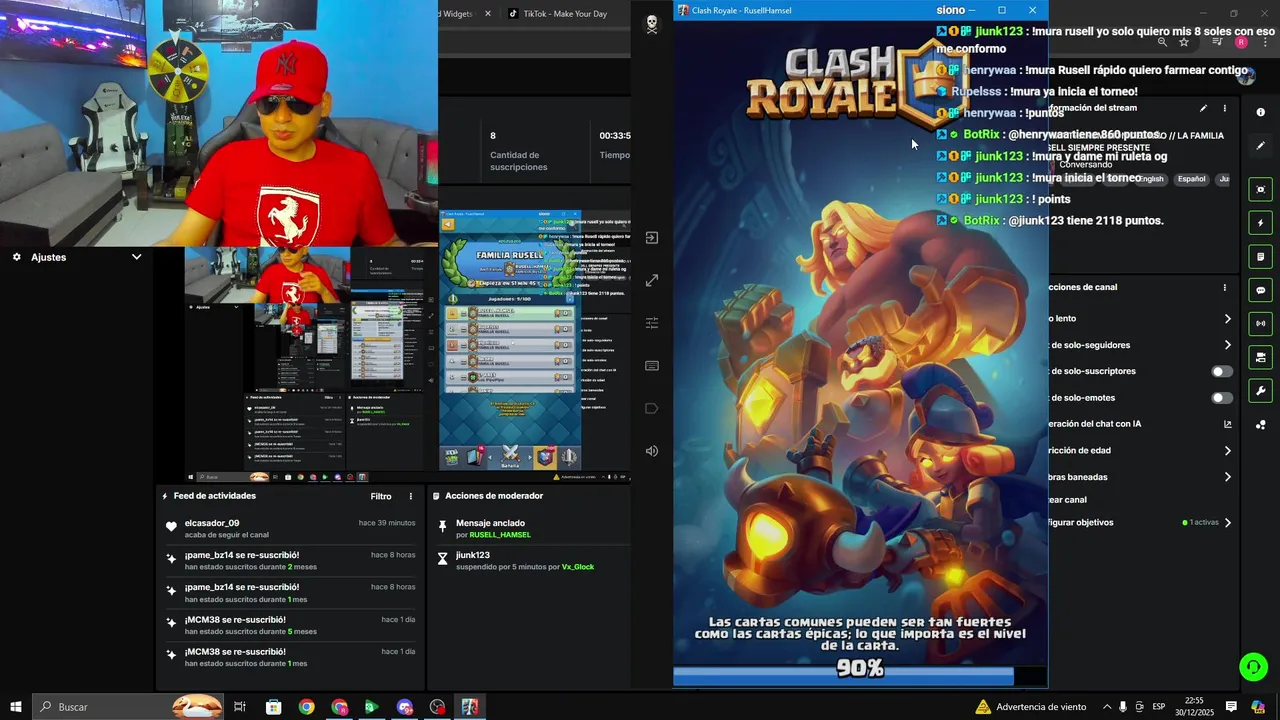1280x720 pixels.
Task: Open the chat bubble quick action icon
Action: coord(1260,290)
